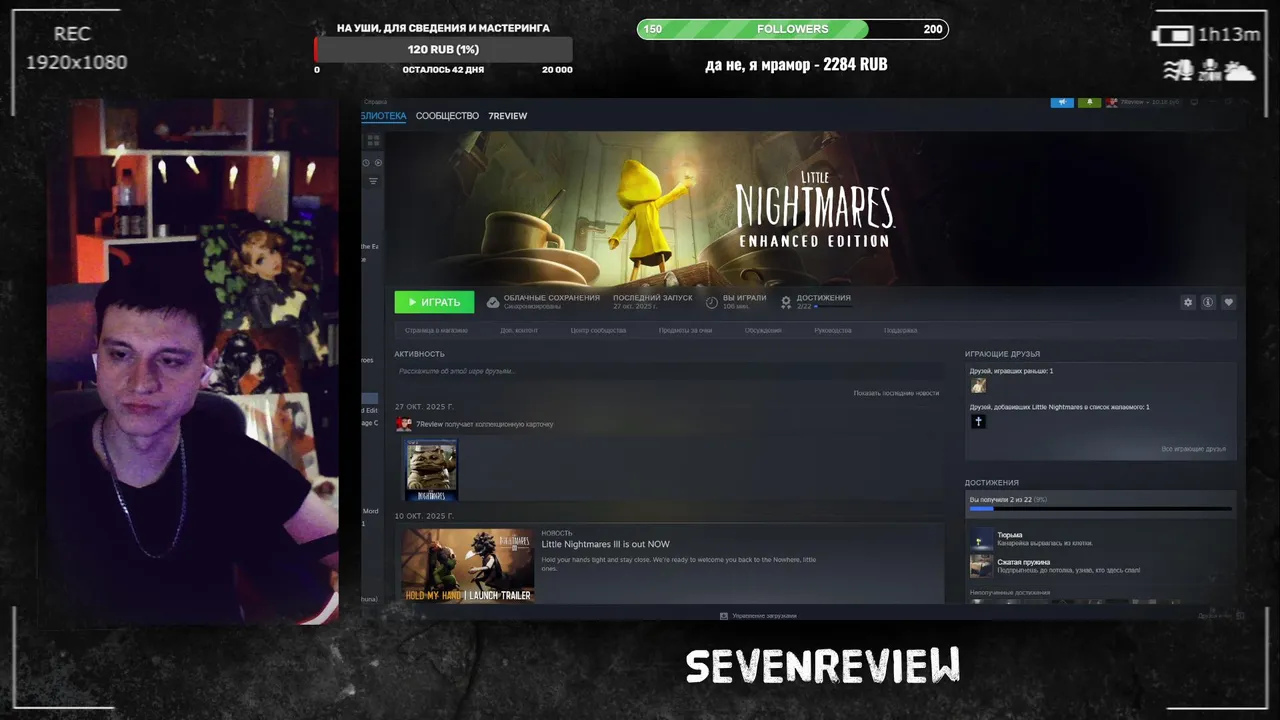This screenshot has height=720, width=1280.
Task: Open the Сжатая пружина achievement icon
Action: 981,566
